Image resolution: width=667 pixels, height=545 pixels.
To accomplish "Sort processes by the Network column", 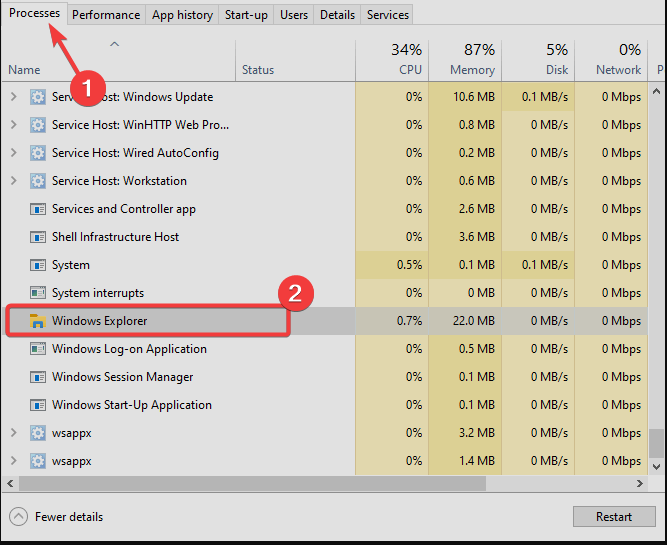I will [612, 60].
